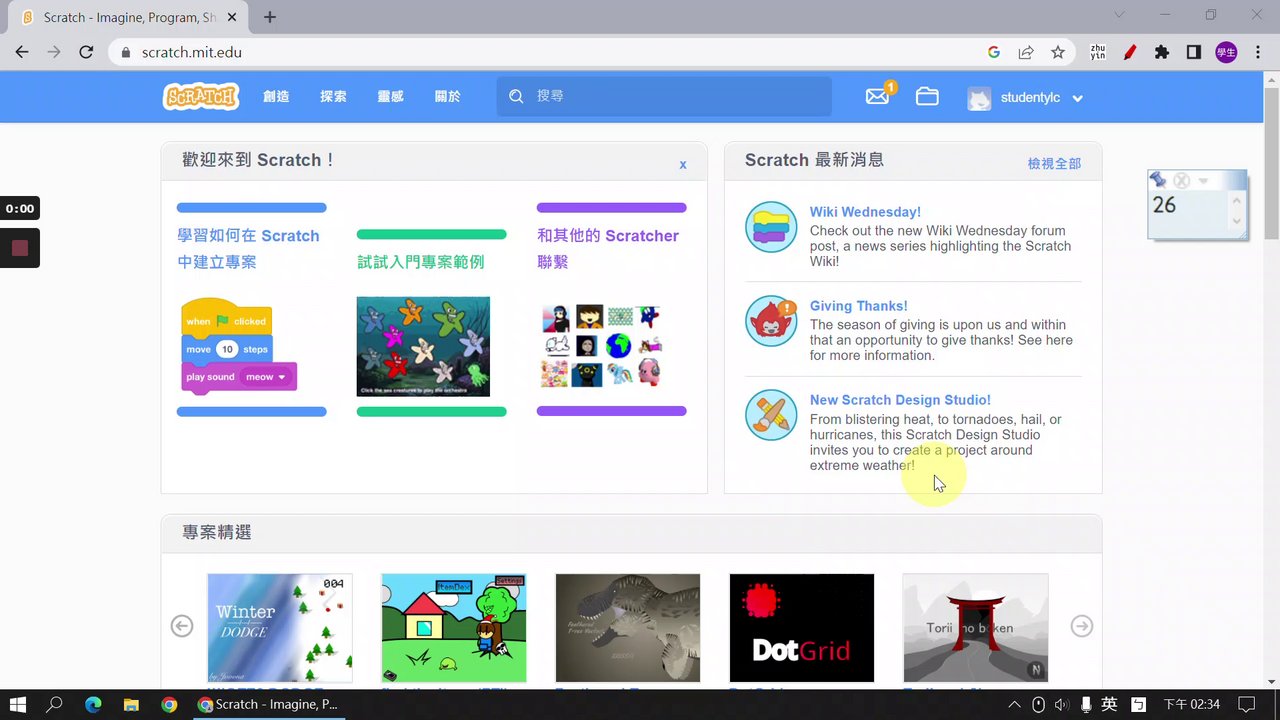Open the Windows taskbar search
Viewport: 1280px width, 720px height.
click(55, 704)
